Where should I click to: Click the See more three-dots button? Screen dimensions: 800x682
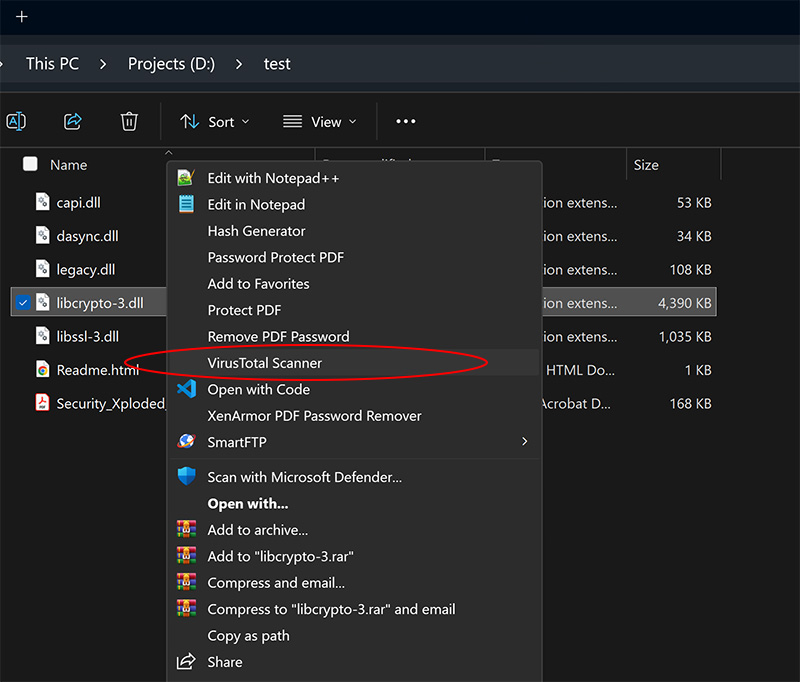tap(405, 122)
